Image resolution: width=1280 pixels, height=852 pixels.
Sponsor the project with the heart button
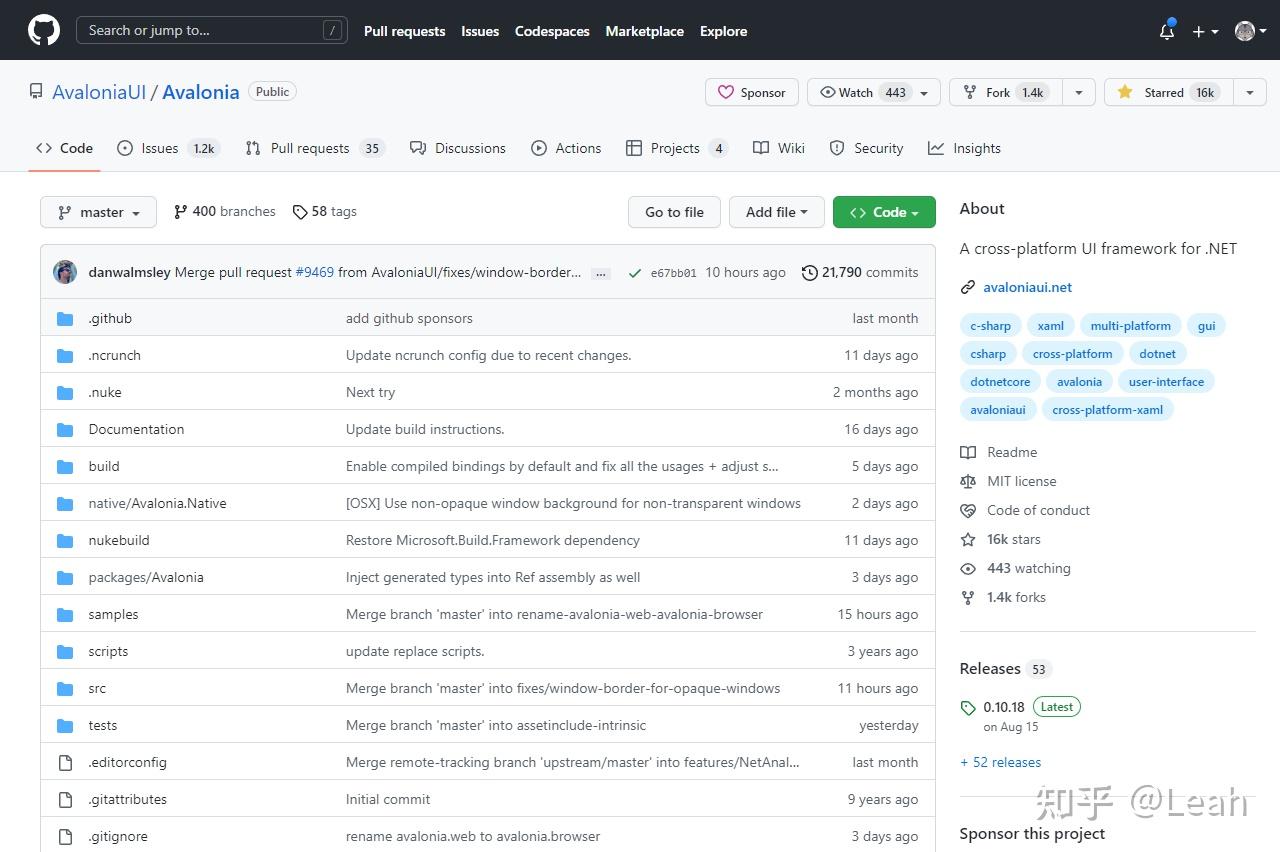[752, 92]
